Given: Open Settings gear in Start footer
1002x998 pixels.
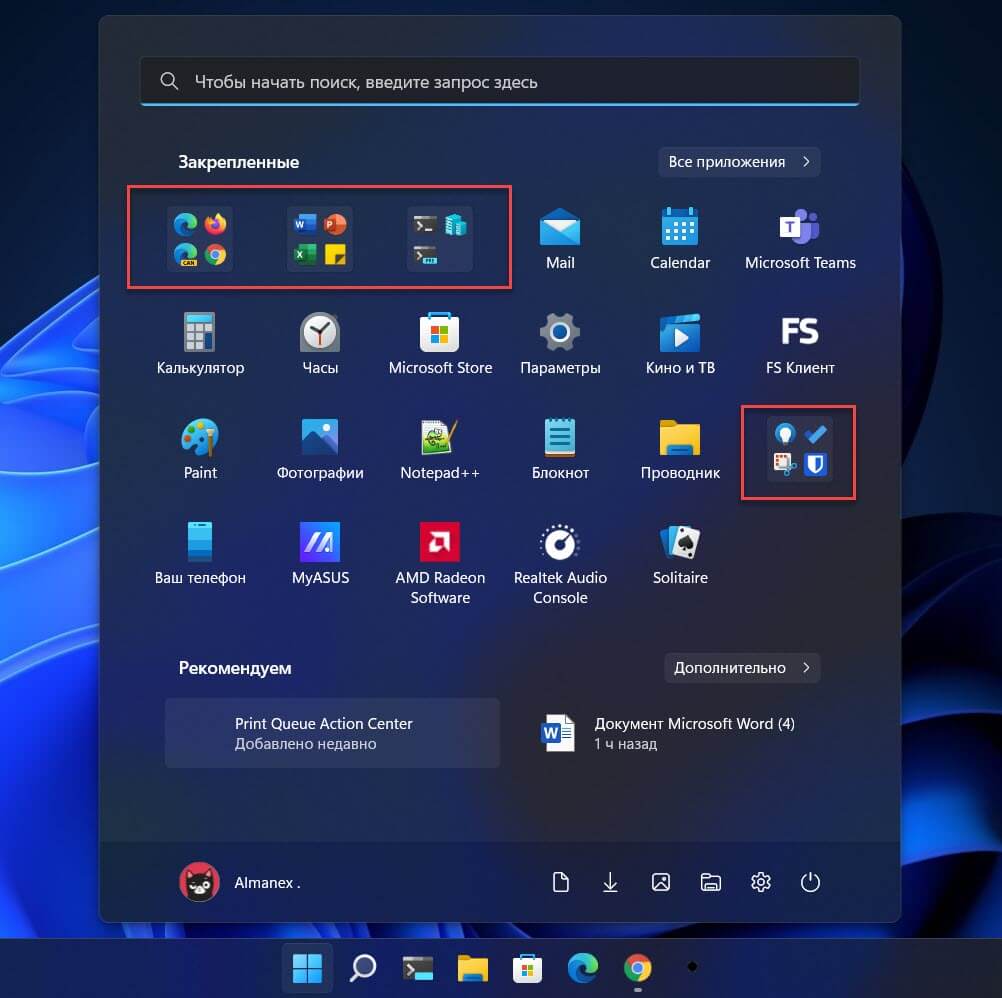Looking at the screenshot, I should [760, 882].
